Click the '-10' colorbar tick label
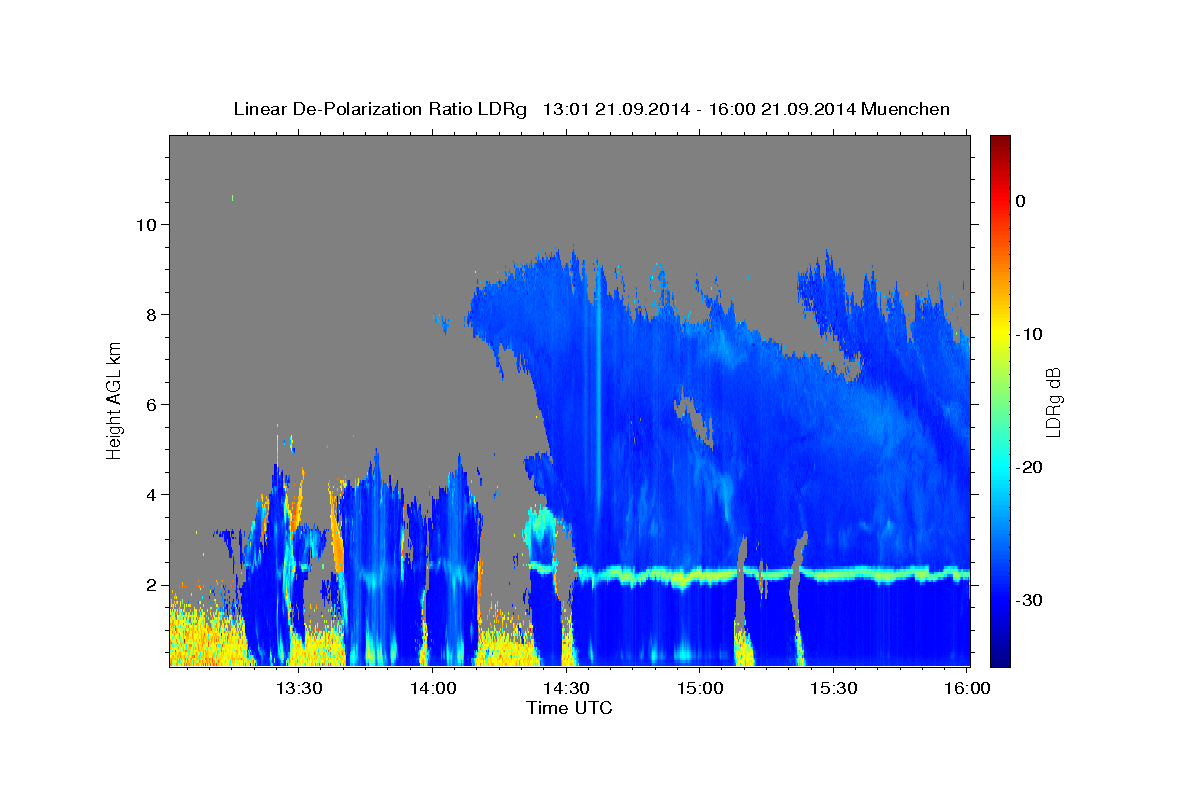1200x800 pixels. 1029,334
